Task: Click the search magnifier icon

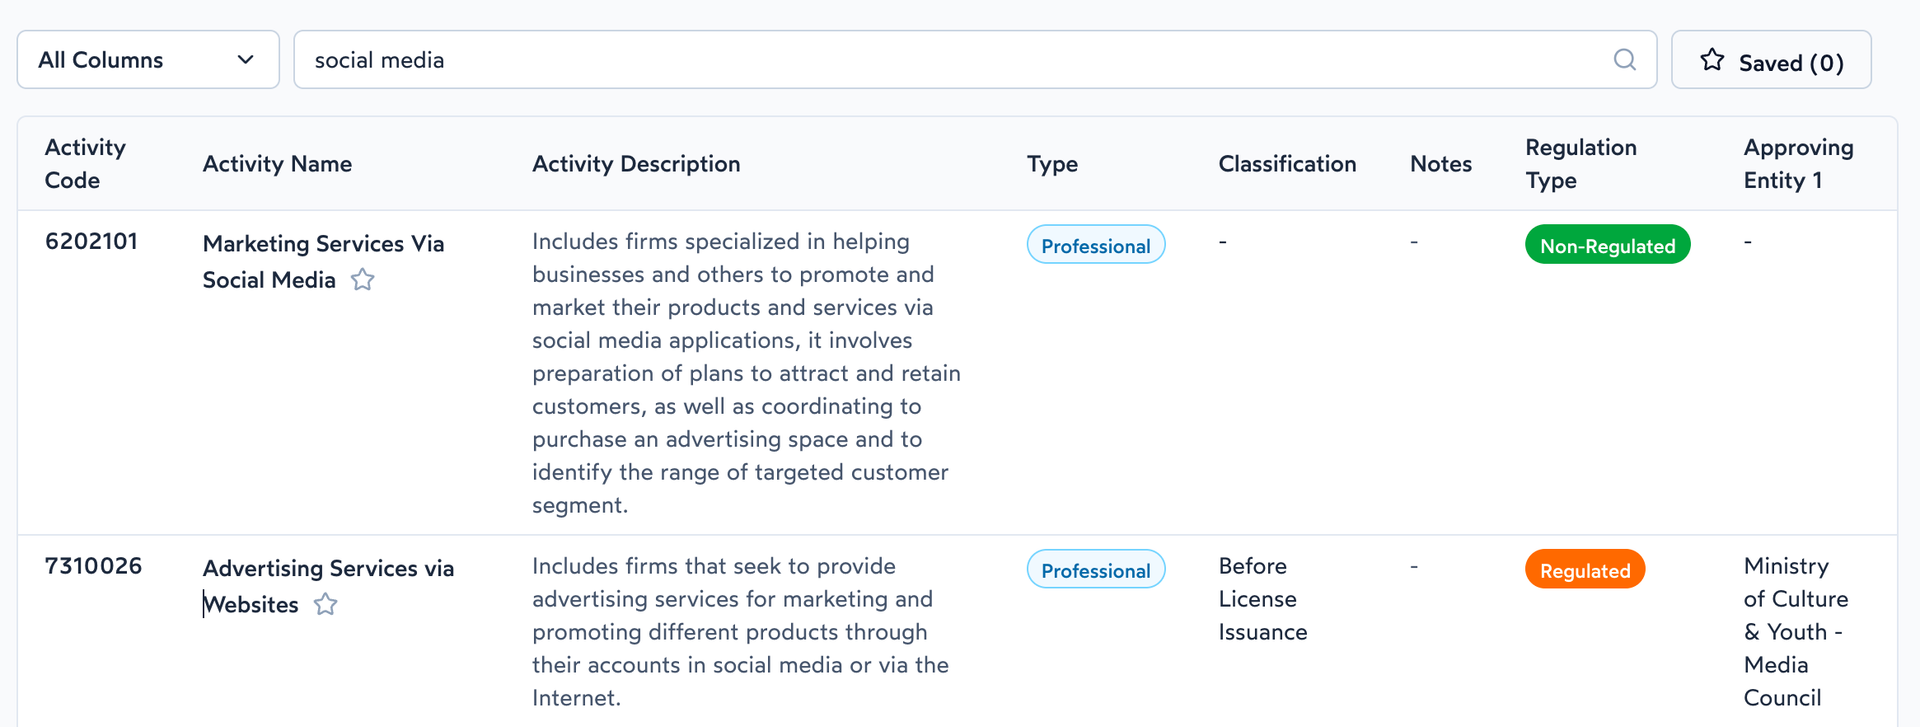Action: click(1625, 60)
